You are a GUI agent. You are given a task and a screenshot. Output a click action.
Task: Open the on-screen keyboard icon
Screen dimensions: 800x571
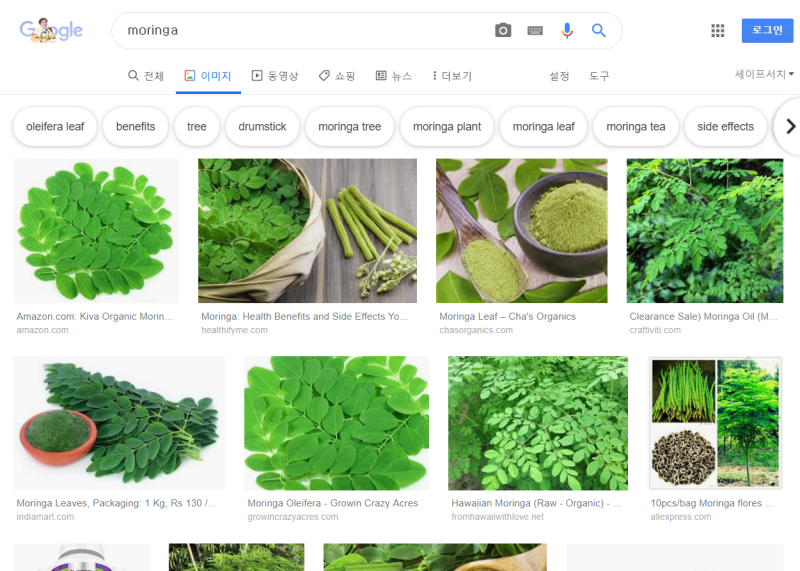click(535, 31)
